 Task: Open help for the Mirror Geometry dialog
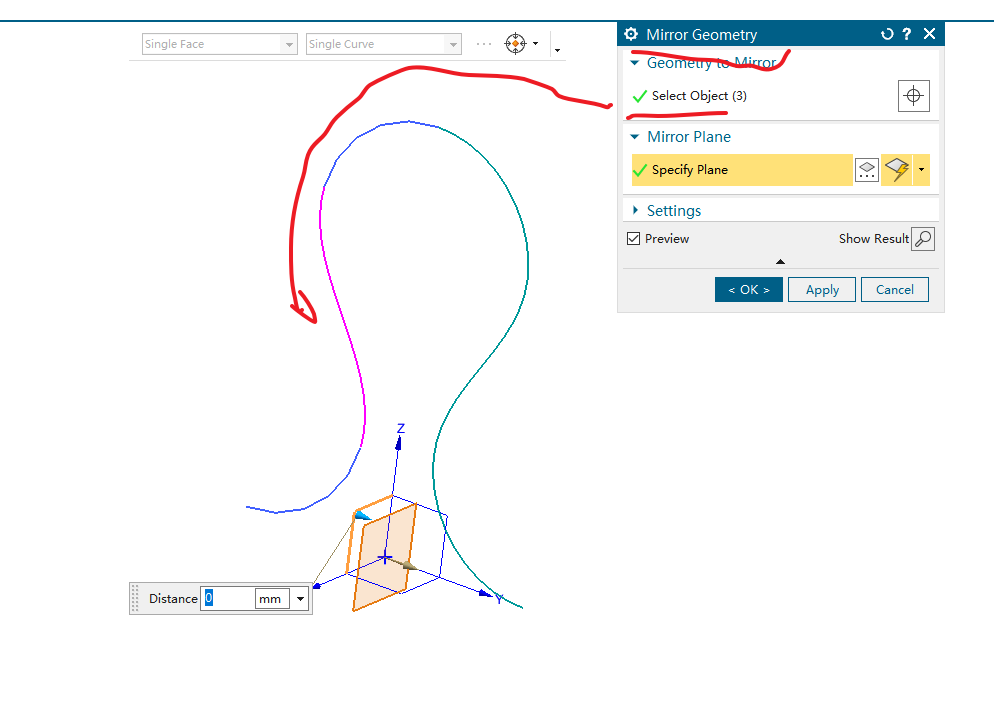pos(907,34)
